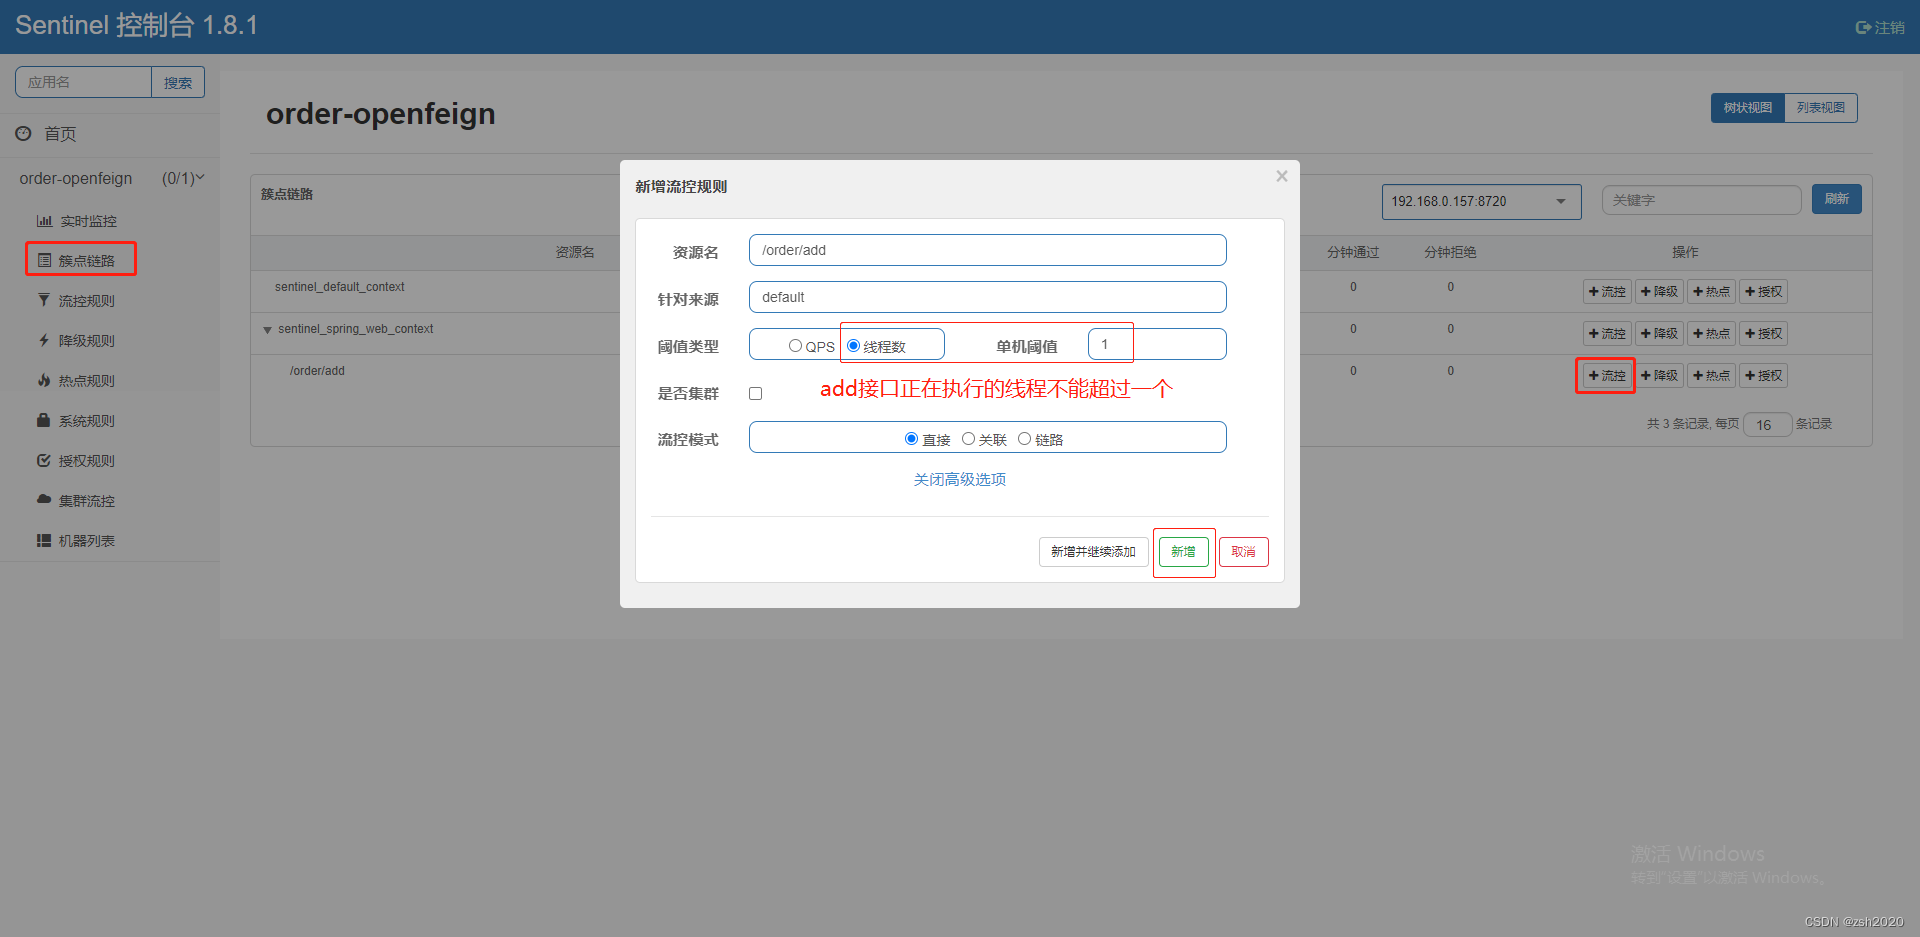
Task: Click +热点 for sentinel_default_context row
Action: coord(1711,292)
